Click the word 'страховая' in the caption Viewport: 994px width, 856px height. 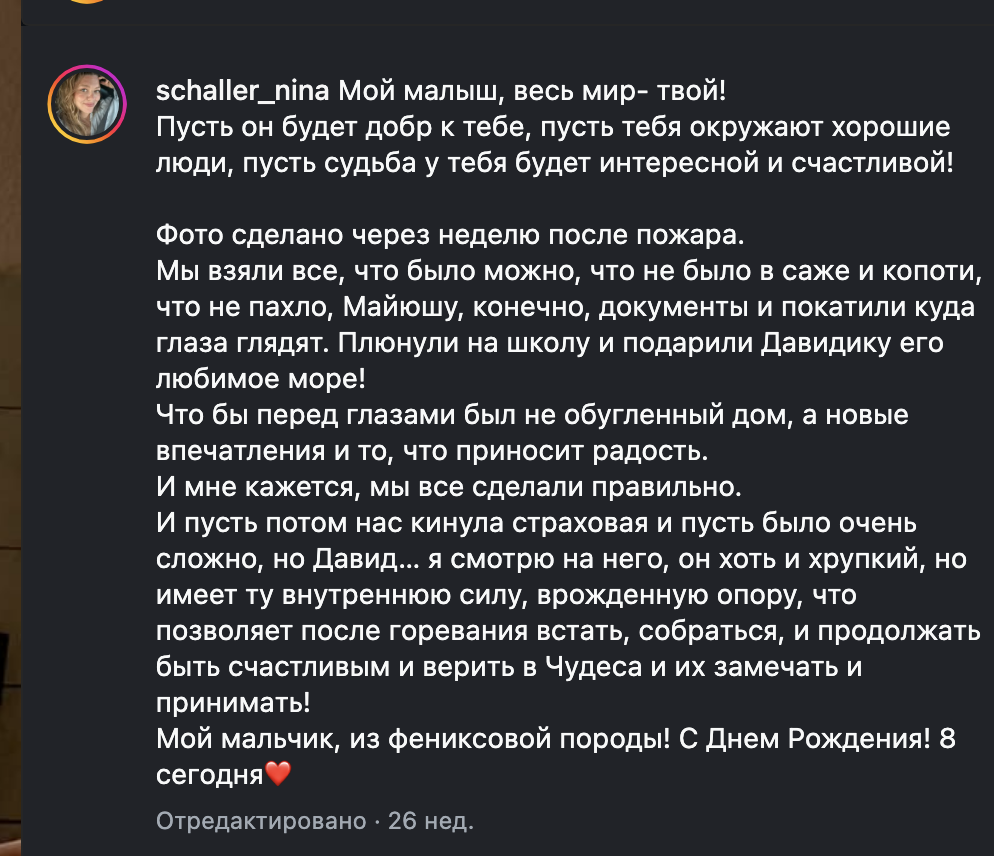coord(579,523)
